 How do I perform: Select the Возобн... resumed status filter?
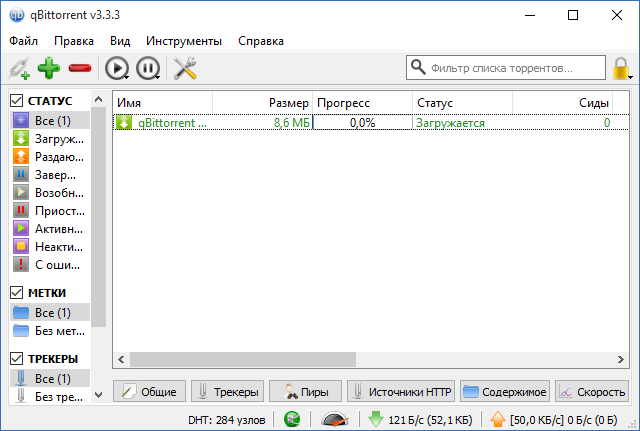click(x=50, y=193)
